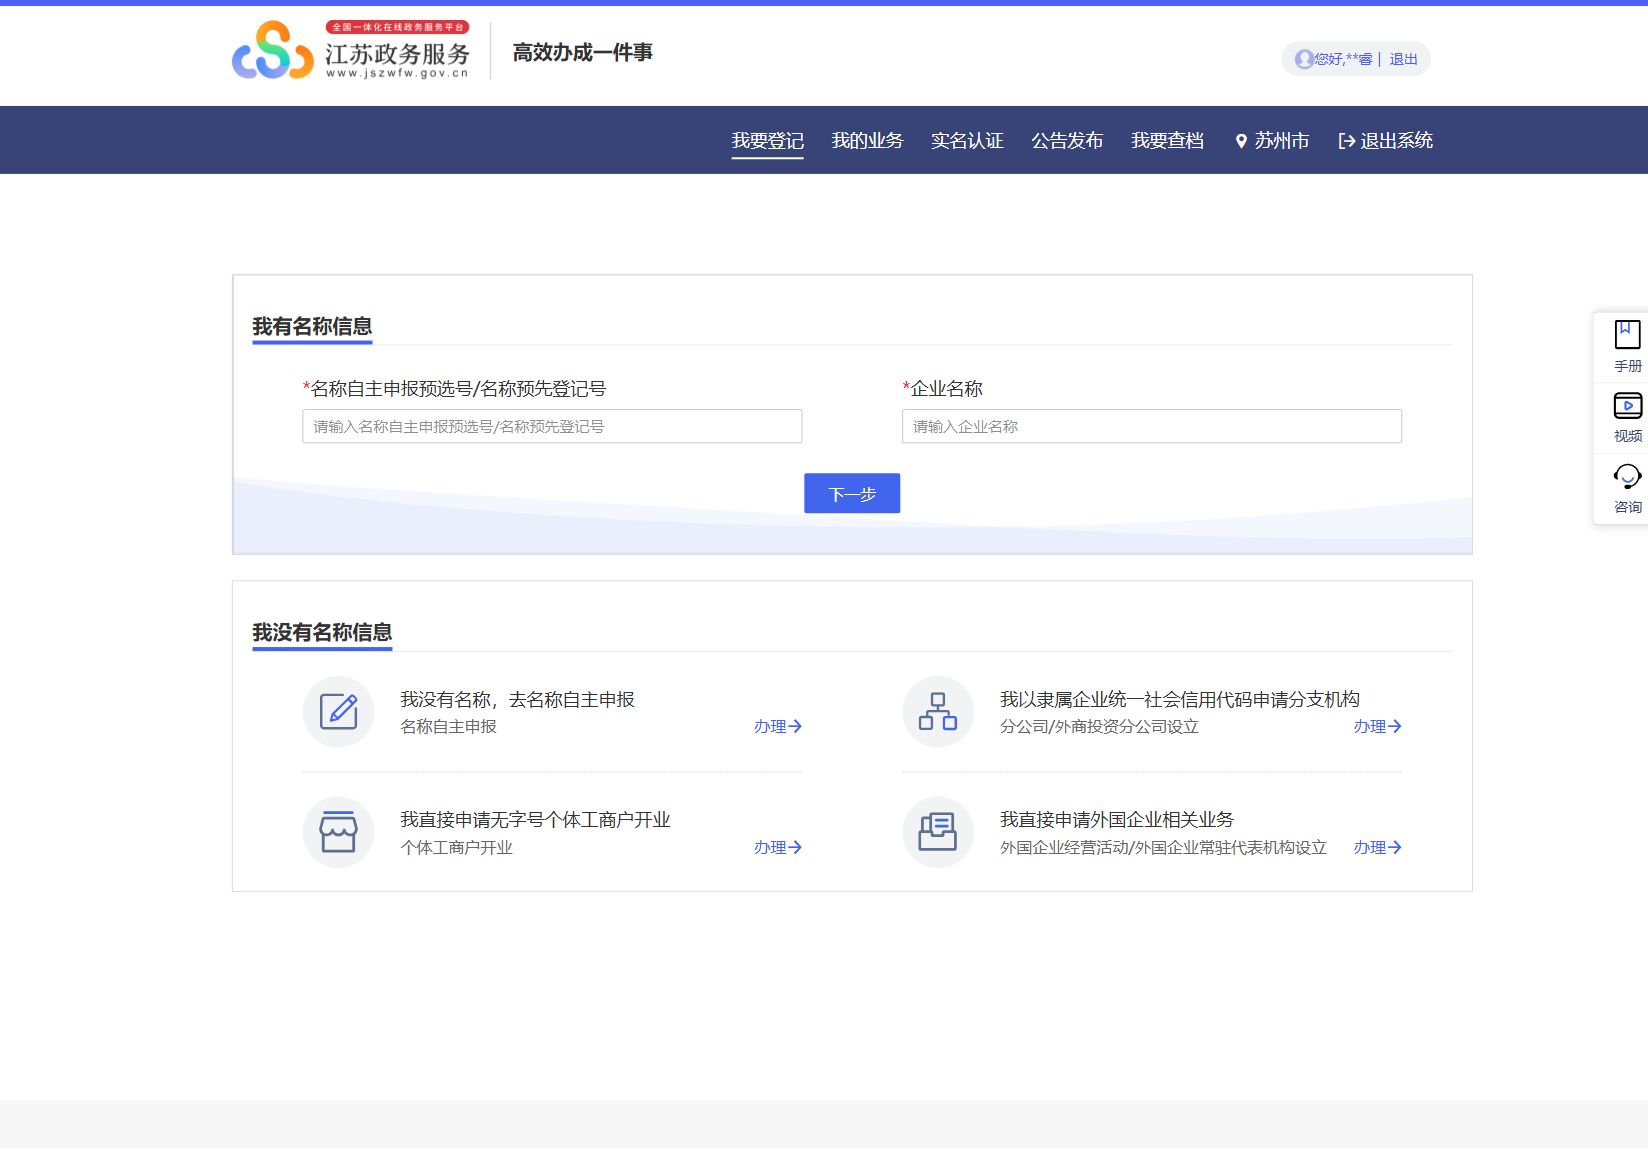Click the 下一步 button
The width and height of the screenshot is (1648, 1149).
click(x=852, y=493)
